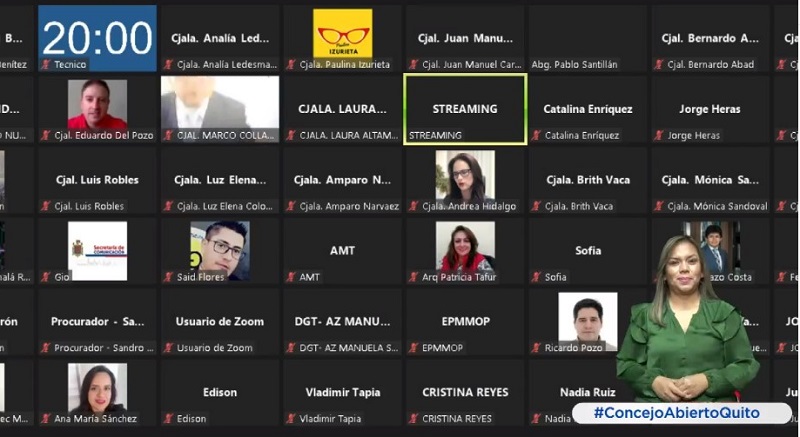Image resolution: width=800 pixels, height=437 pixels.
Task: Click muted mic icon on Said Flores tile
Action: point(168,277)
